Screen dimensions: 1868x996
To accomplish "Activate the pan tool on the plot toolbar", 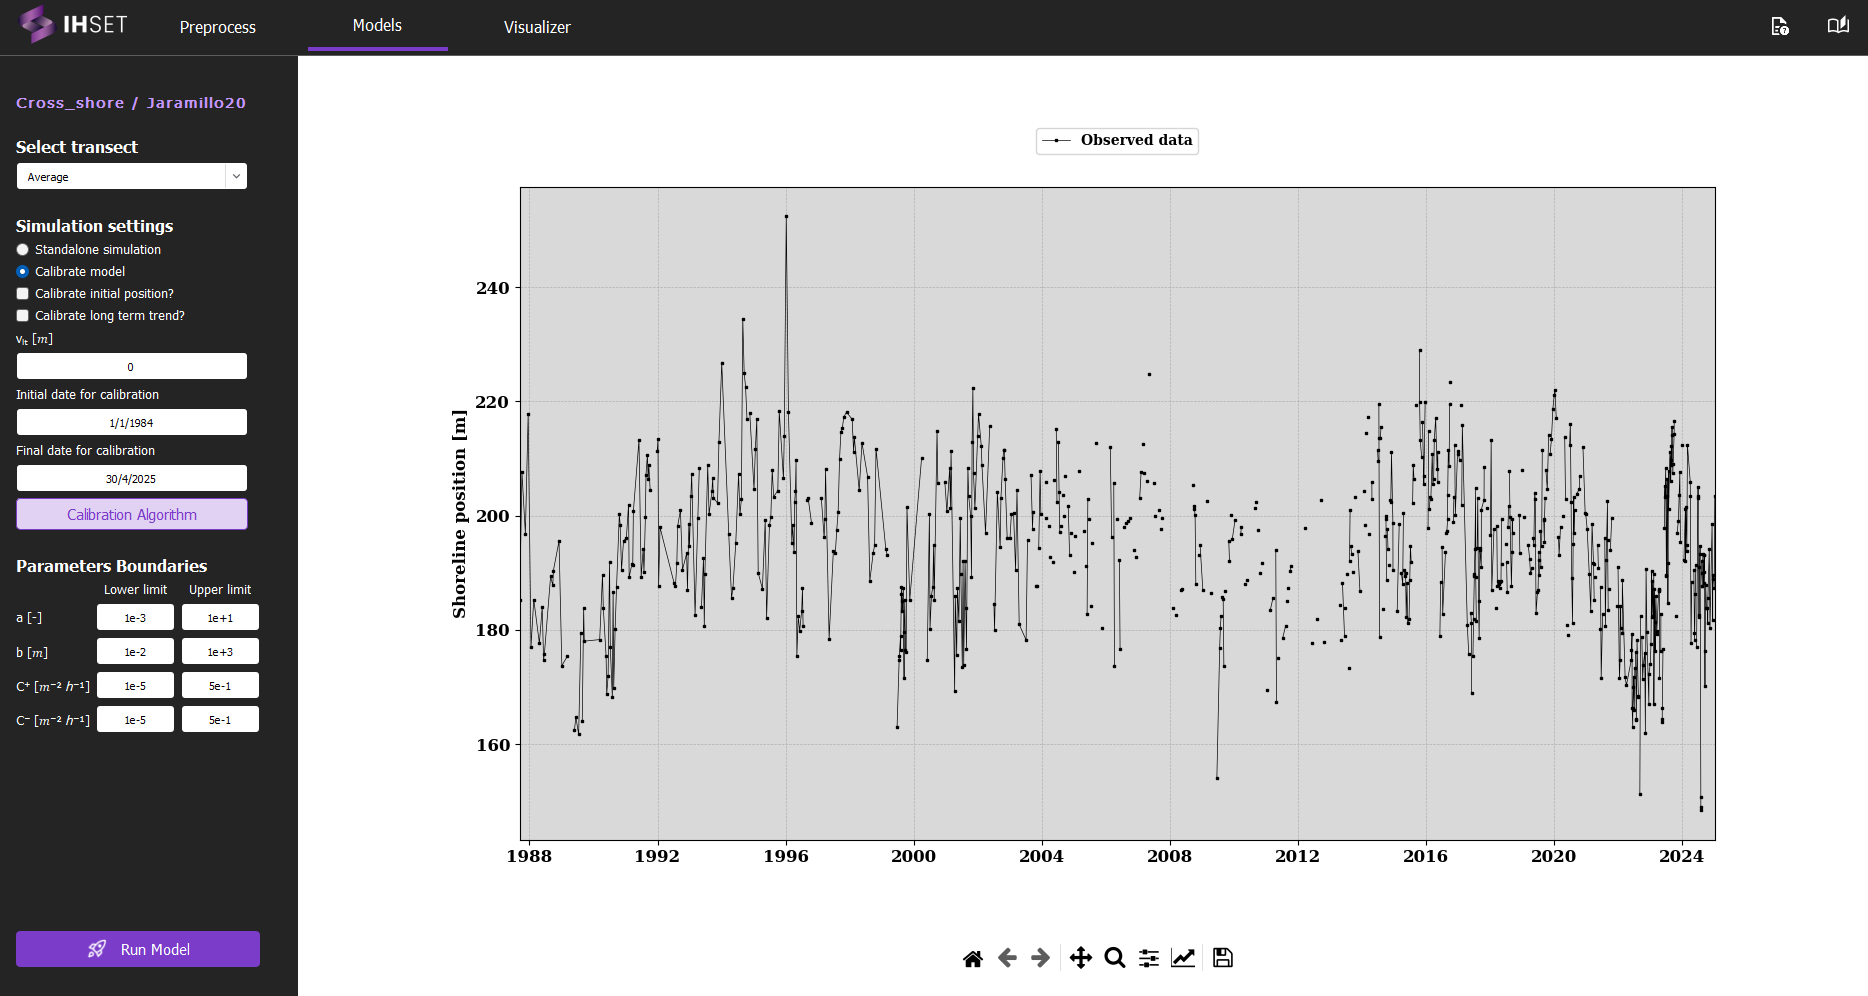I will (1080, 957).
